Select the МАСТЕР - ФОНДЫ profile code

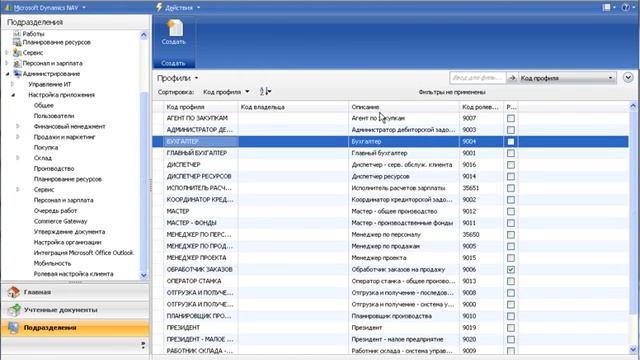coord(191,223)
